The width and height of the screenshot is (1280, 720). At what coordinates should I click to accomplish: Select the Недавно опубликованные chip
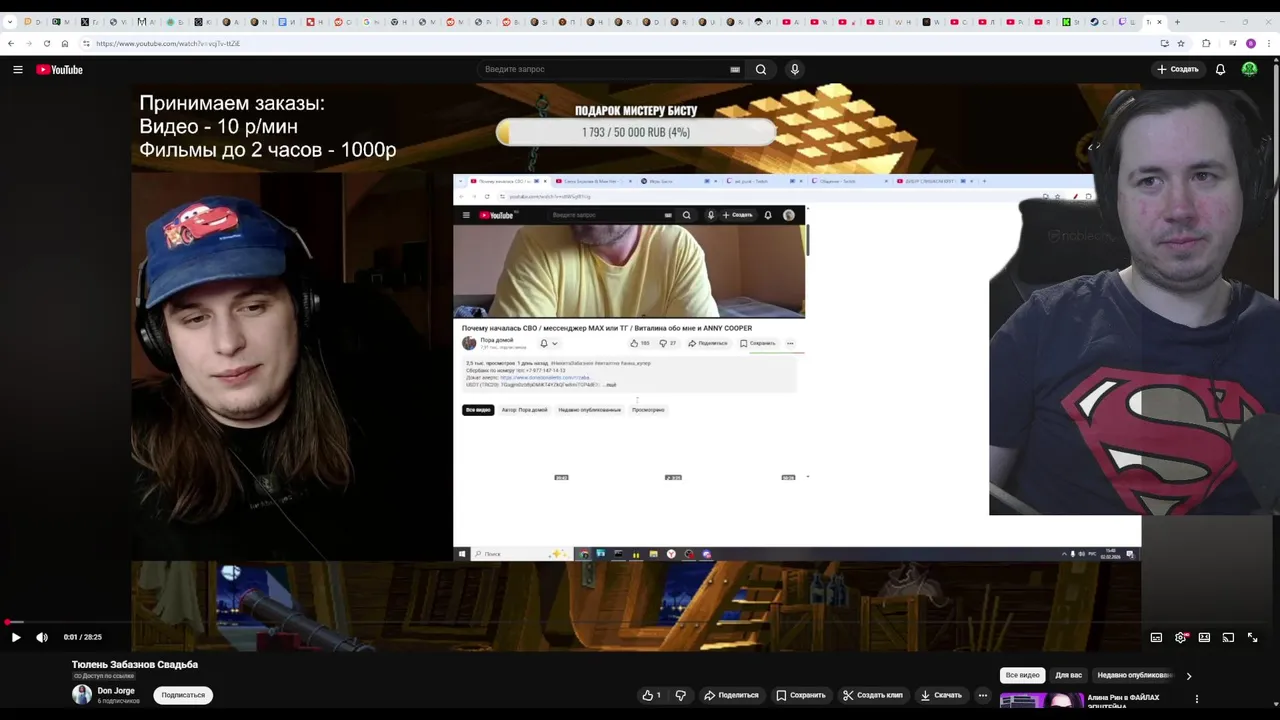tap(1134, 675)
